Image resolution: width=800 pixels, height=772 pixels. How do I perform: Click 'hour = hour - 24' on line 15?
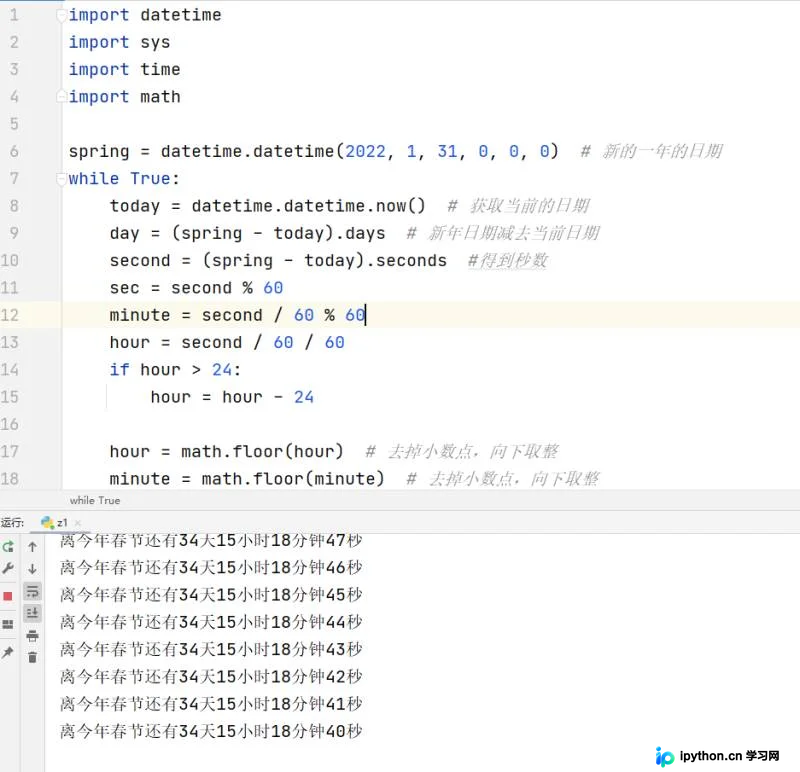coord(232,397)
